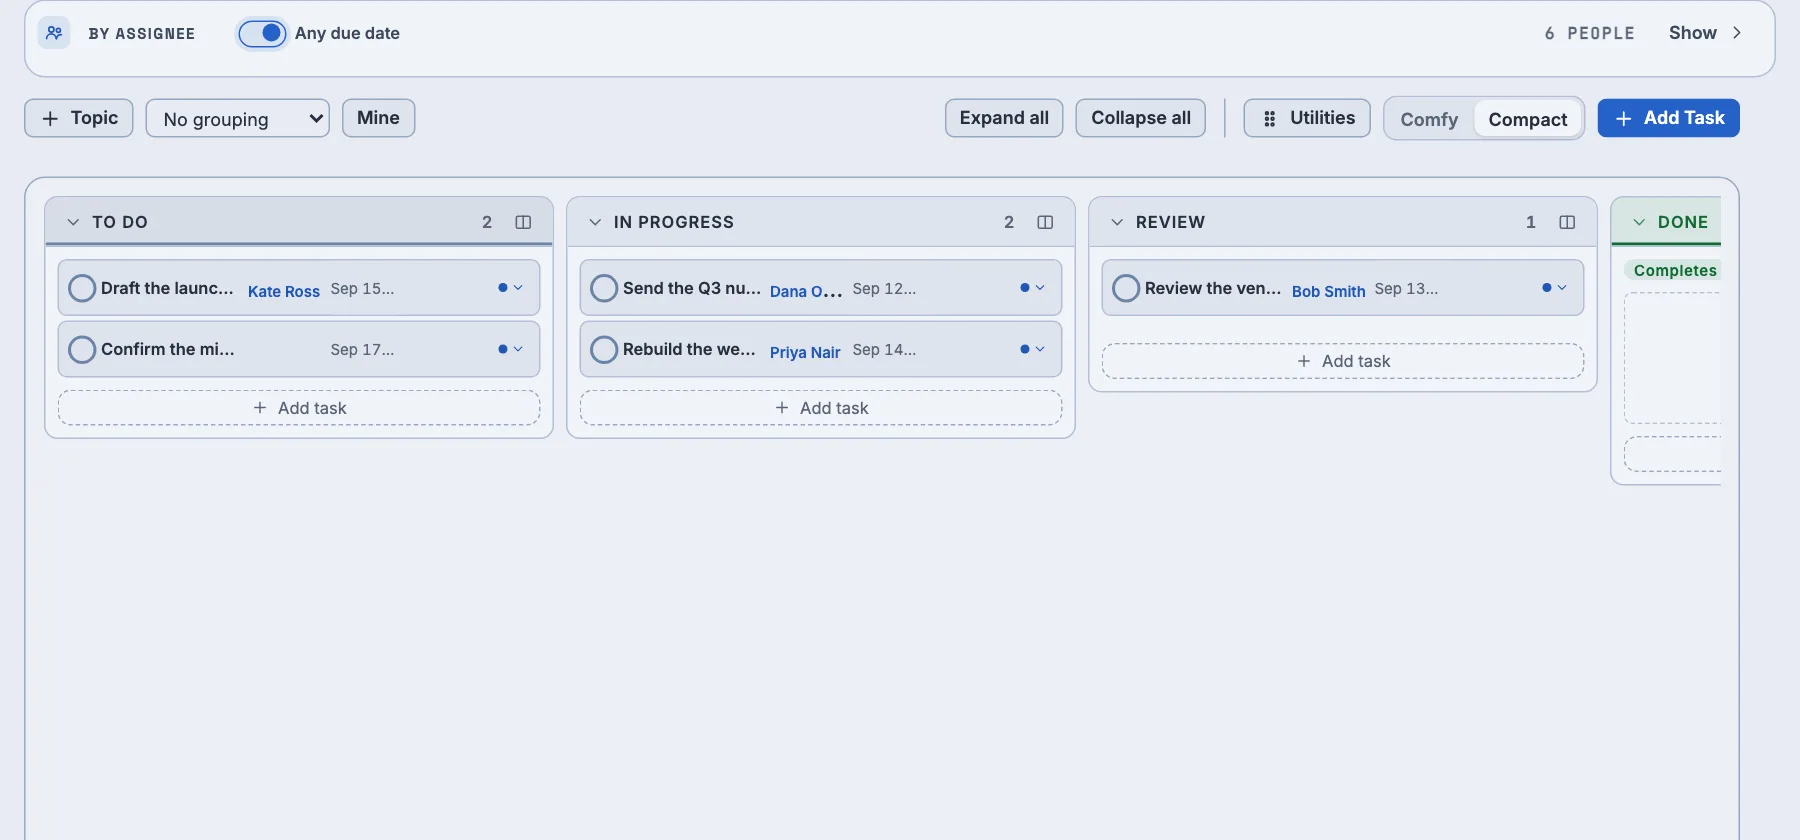Screen dimensions: 1800x840
Task: Open status menu on 'Confirm the mi...' task
Action: [x=511, y=349]
